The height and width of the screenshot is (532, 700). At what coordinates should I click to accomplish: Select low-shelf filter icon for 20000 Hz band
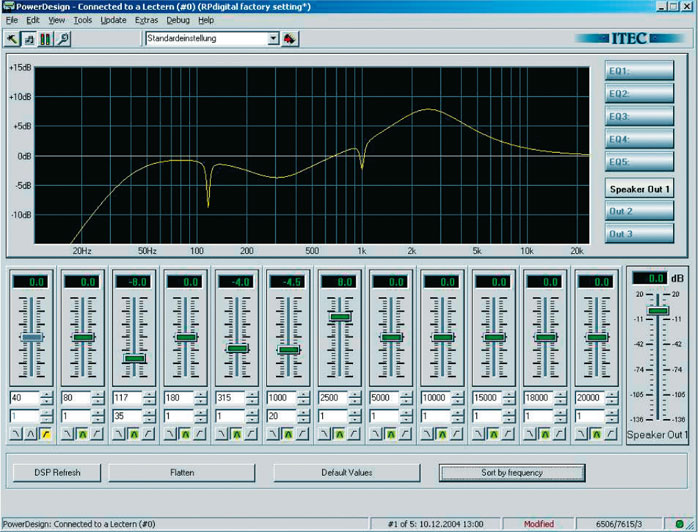pos(582,434)
